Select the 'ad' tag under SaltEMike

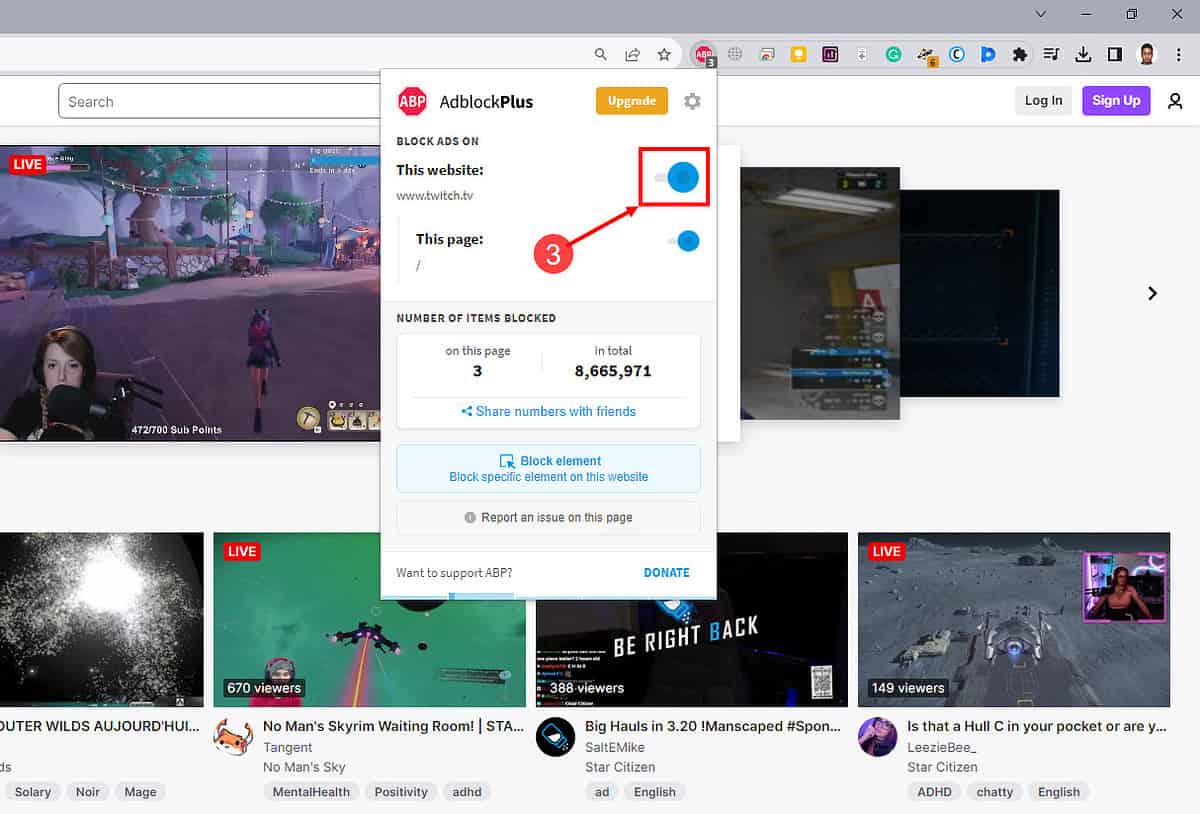pos(602,791)
